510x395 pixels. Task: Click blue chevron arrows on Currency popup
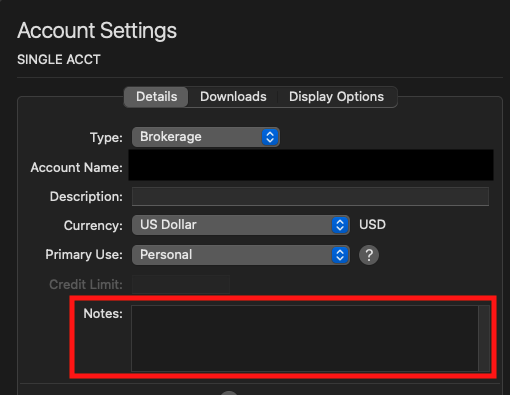coord(340,225)
